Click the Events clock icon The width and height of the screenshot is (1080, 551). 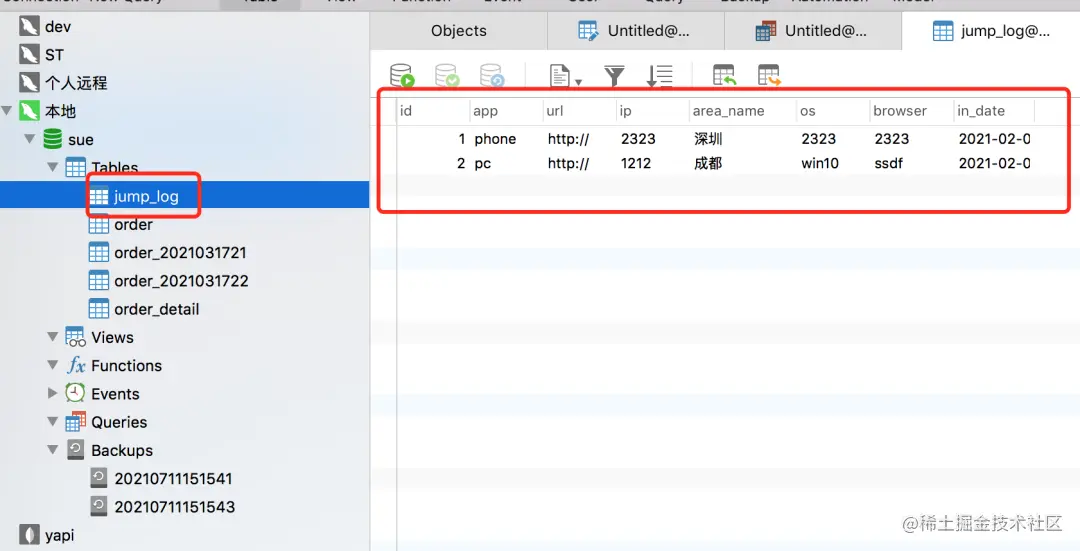pyautogui.click(x=75, y=393)
